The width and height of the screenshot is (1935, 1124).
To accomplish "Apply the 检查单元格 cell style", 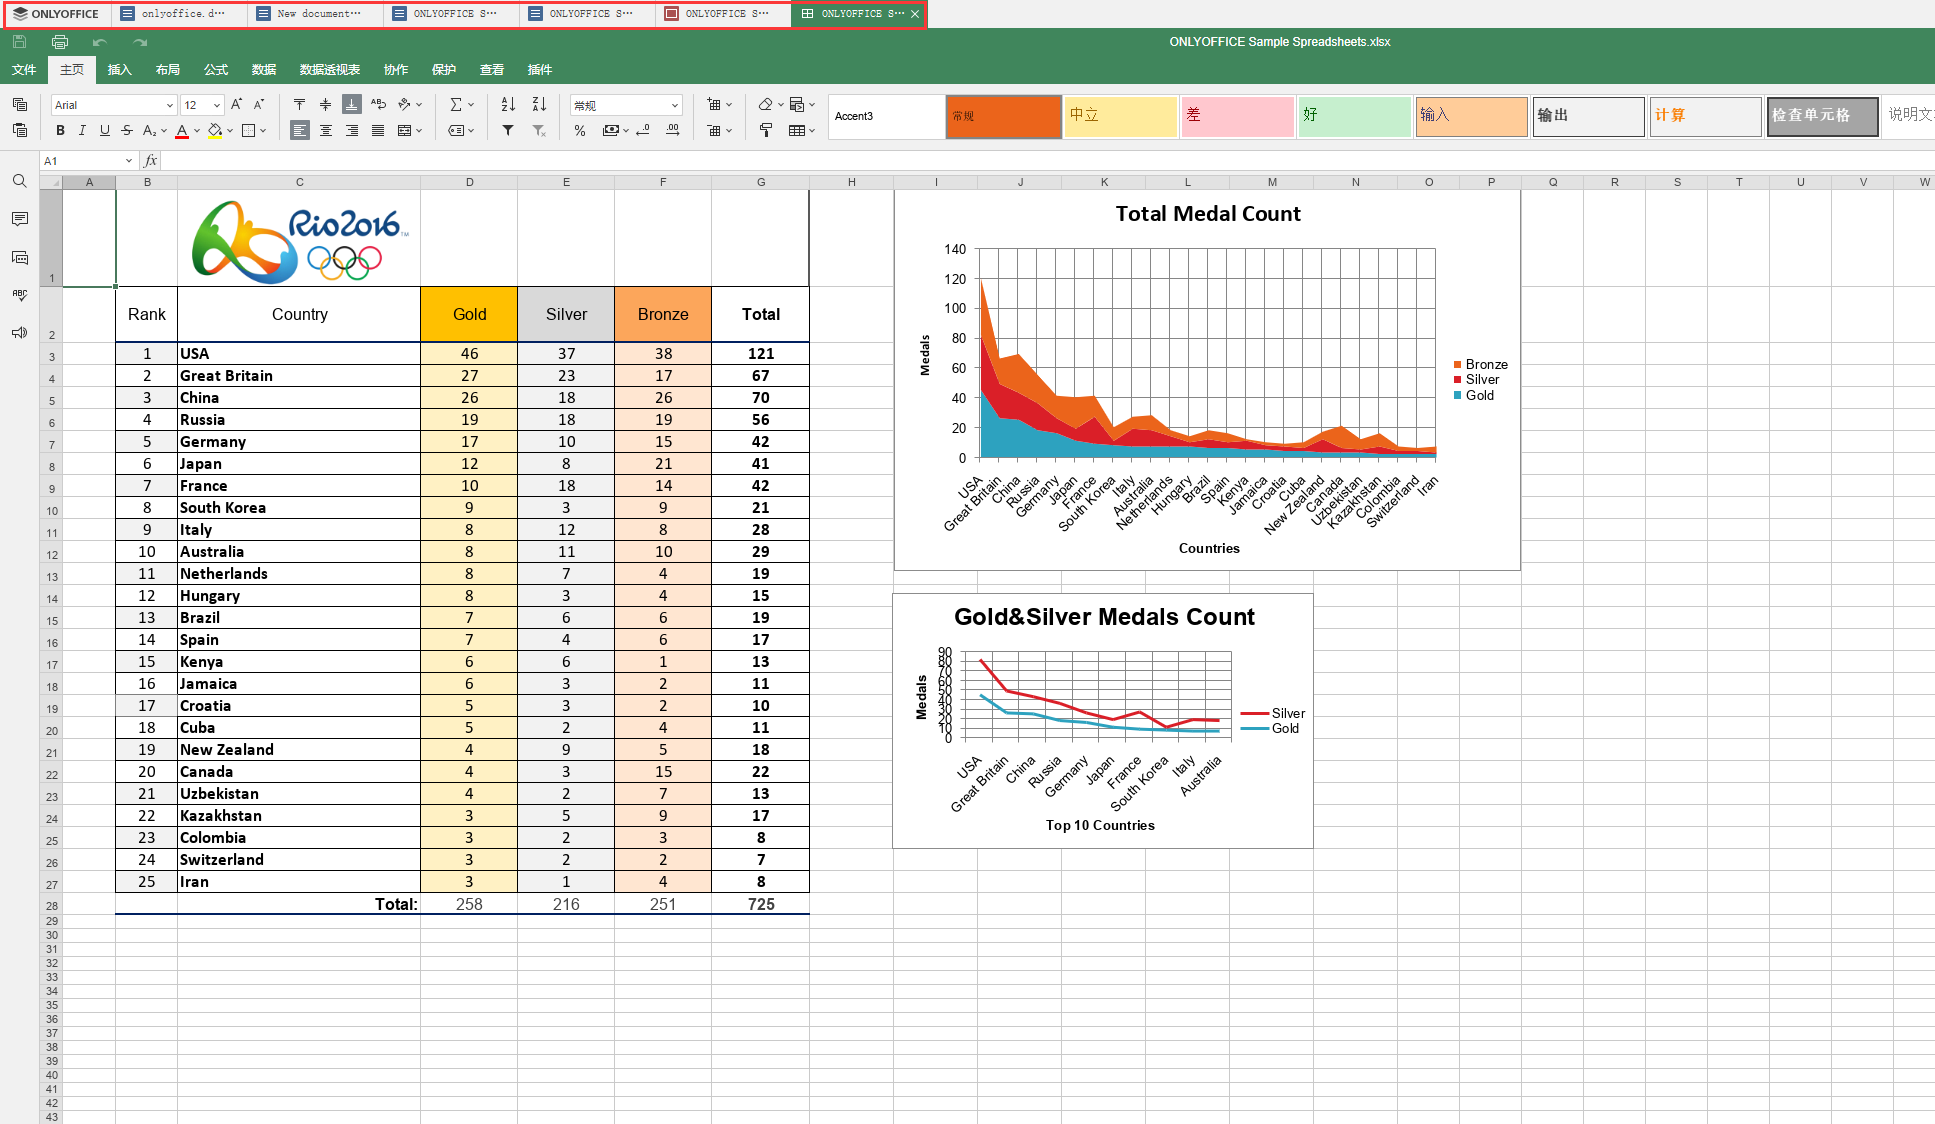I will click(x=1822, y=116).
